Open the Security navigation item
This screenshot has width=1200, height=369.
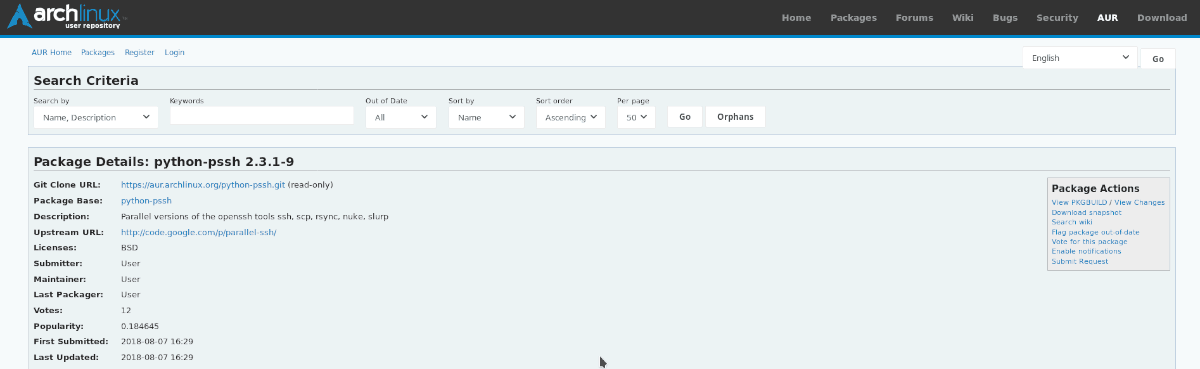pos(1057,18)
